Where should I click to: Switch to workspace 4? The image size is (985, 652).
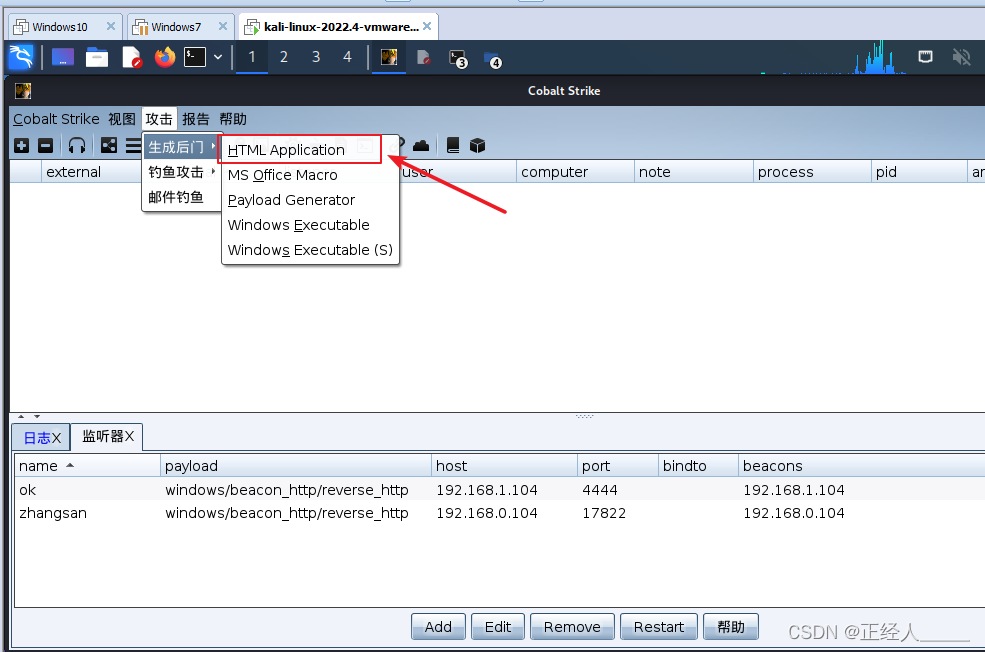click(347, 57)
